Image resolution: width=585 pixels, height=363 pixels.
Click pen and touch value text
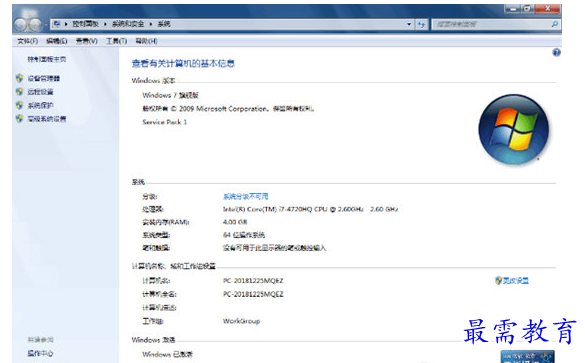tap(275, 248)
